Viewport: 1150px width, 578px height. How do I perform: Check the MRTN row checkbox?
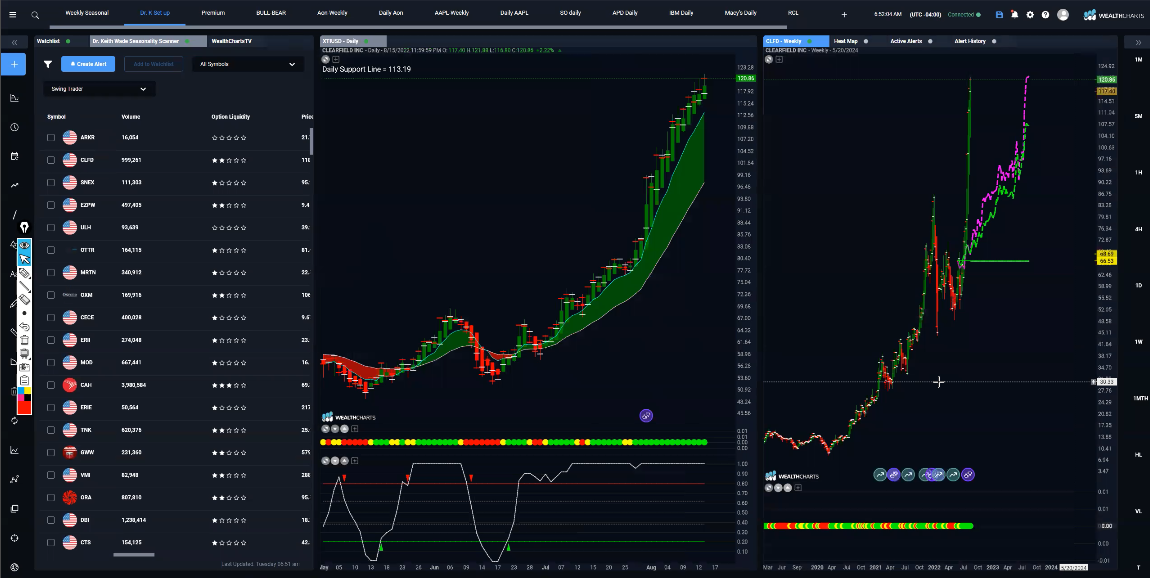51,272
